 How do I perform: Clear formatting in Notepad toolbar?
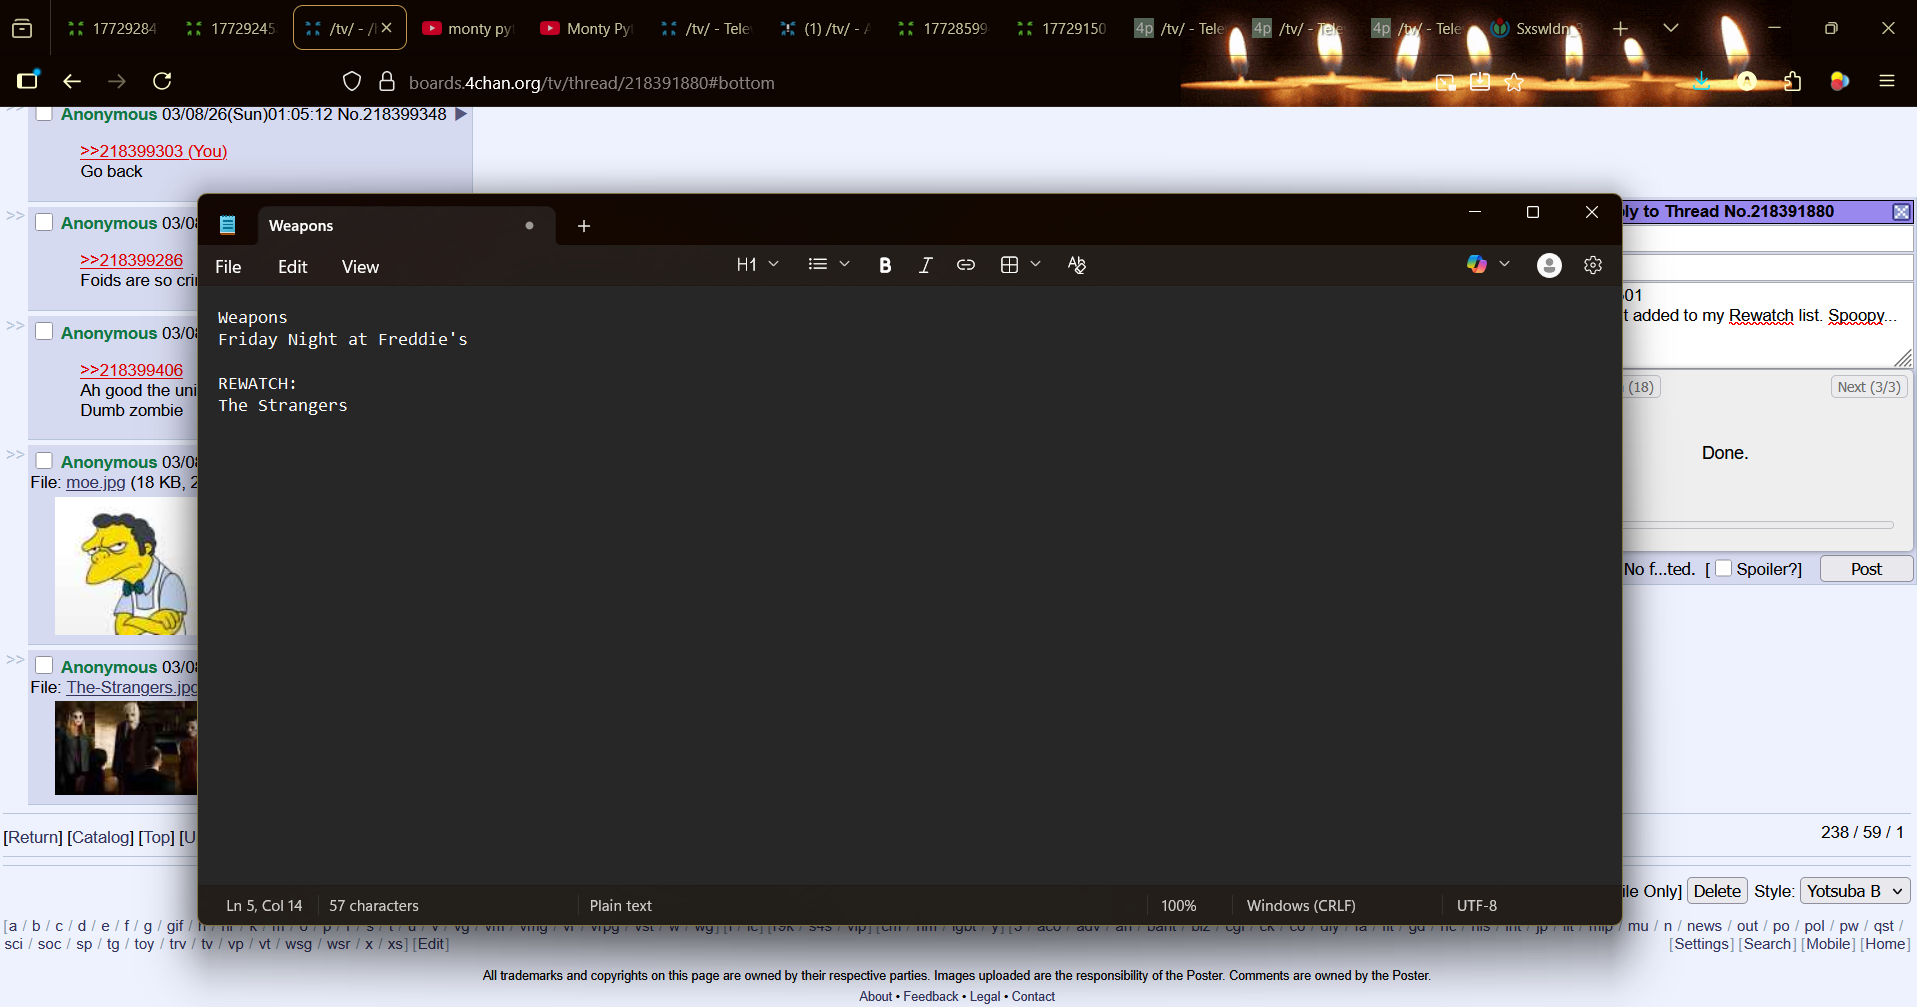click(1077, 265)
